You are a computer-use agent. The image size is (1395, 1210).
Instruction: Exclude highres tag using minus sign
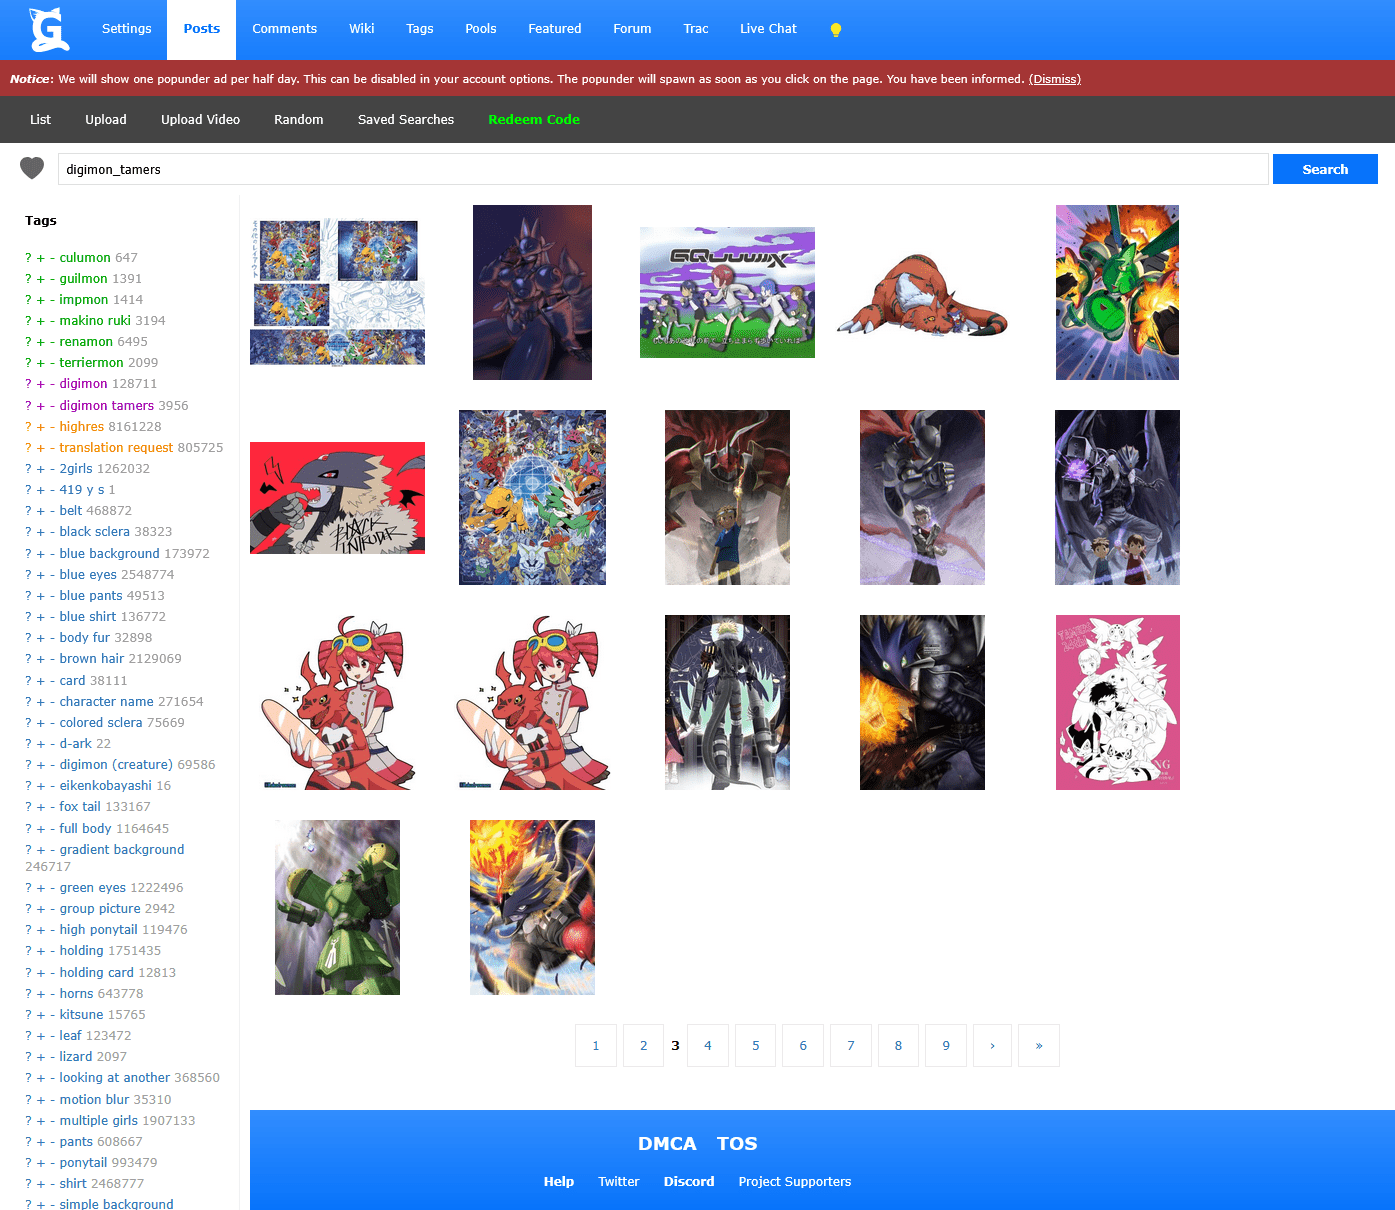click(52, 427)
